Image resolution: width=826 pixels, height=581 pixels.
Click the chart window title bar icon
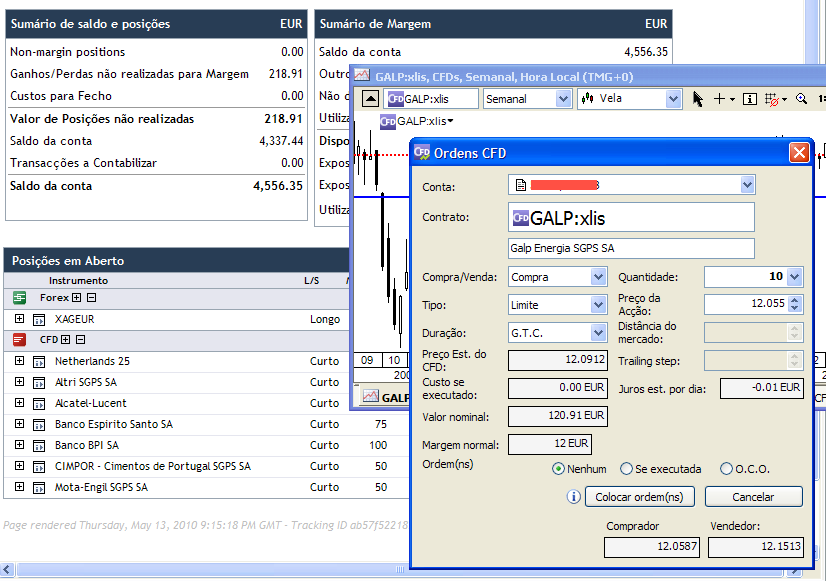pyautogui.click(x=362, y=76)
